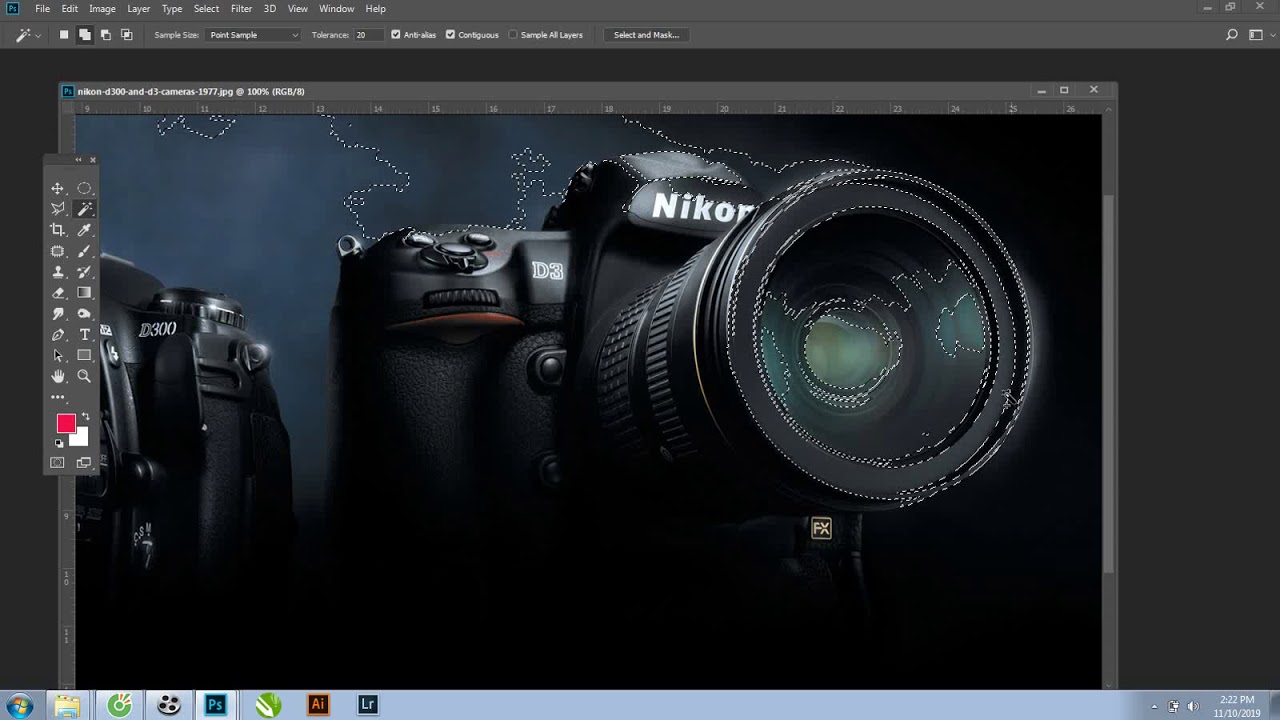Change the screen mode
Screen dimensions: 1280x720
[x=83, y=463]
